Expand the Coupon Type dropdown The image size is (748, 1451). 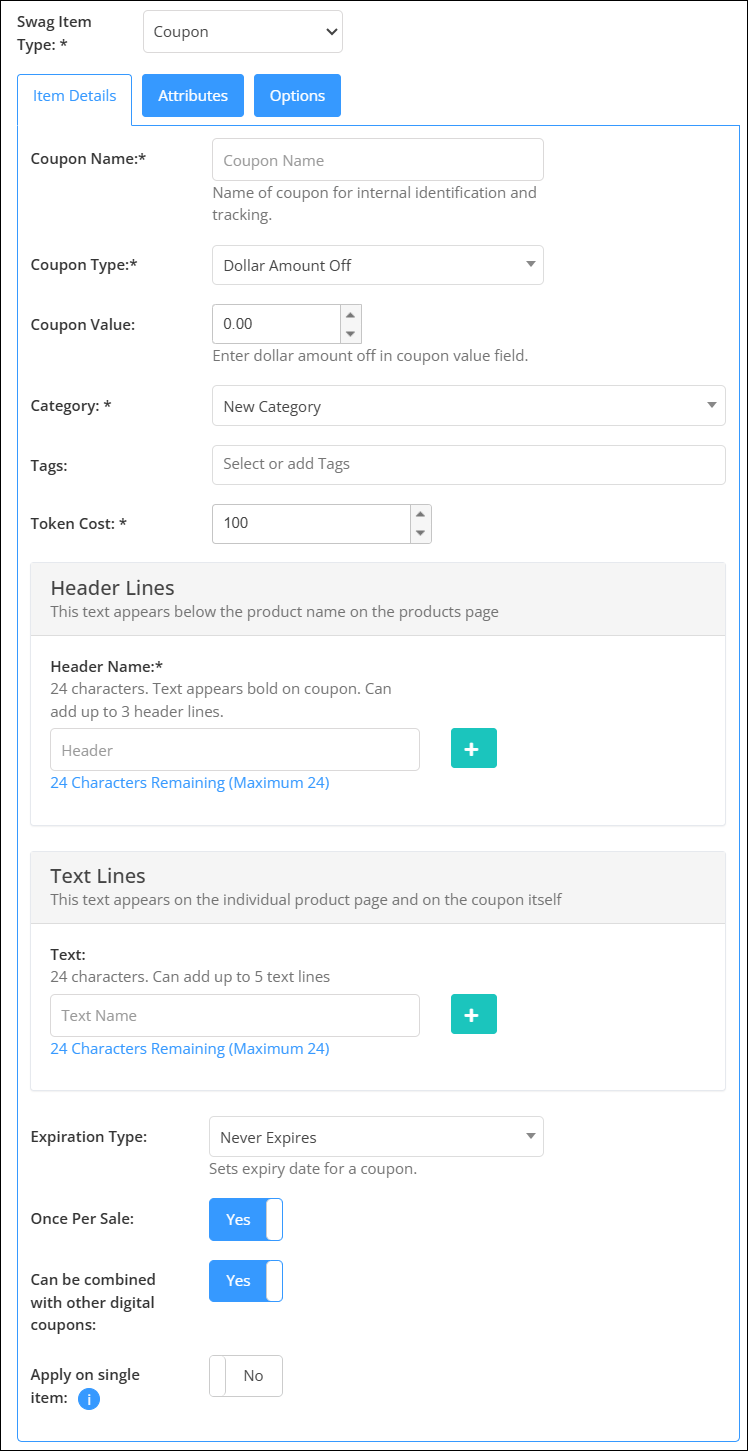(378, 265)
